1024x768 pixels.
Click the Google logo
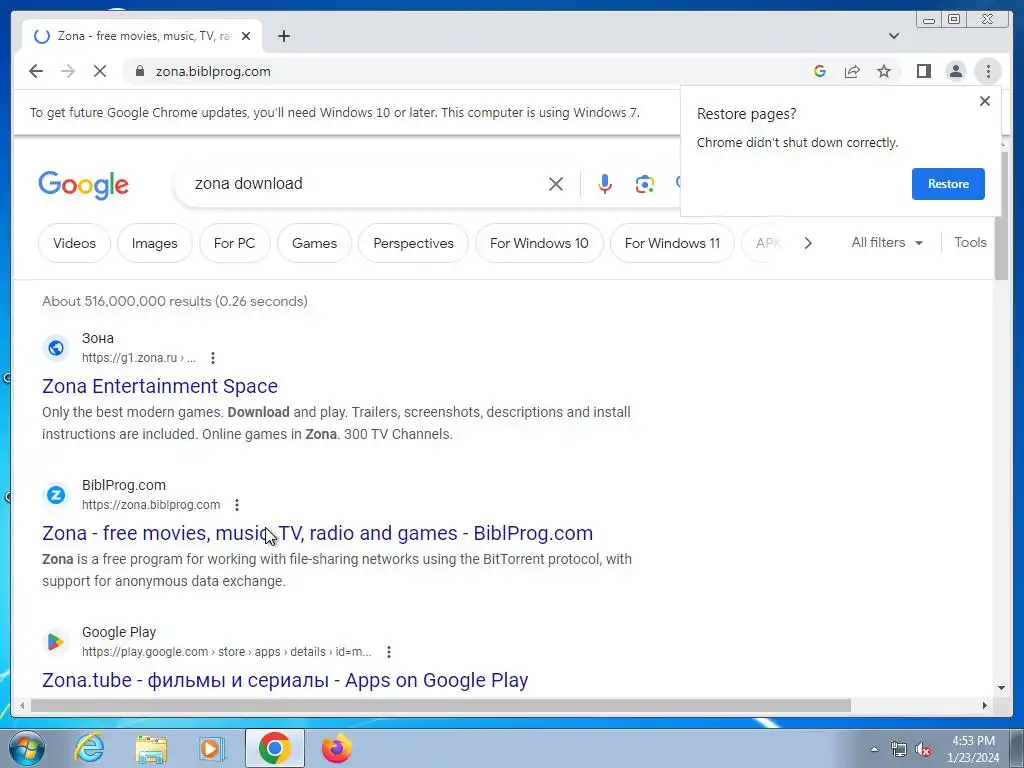pyautogui.click(x=84, y=185)
